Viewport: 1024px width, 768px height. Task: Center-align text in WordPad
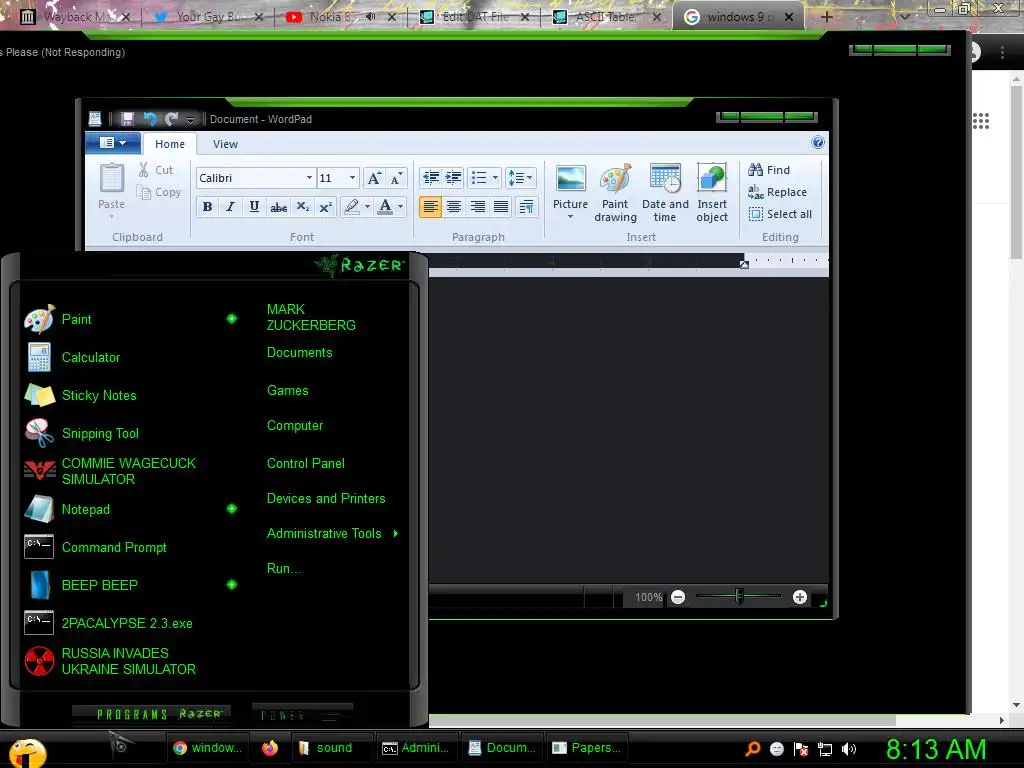tap(453, 207)
